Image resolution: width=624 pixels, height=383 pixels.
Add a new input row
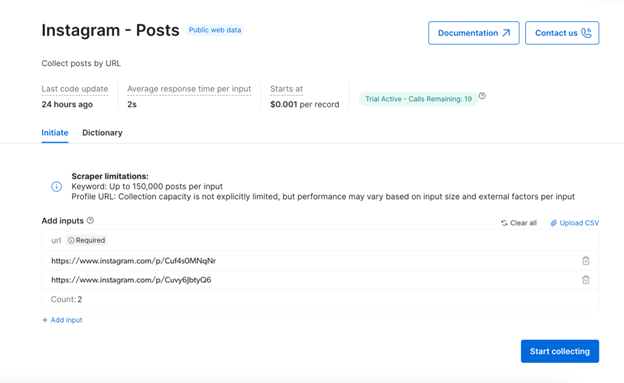[62, 320]
